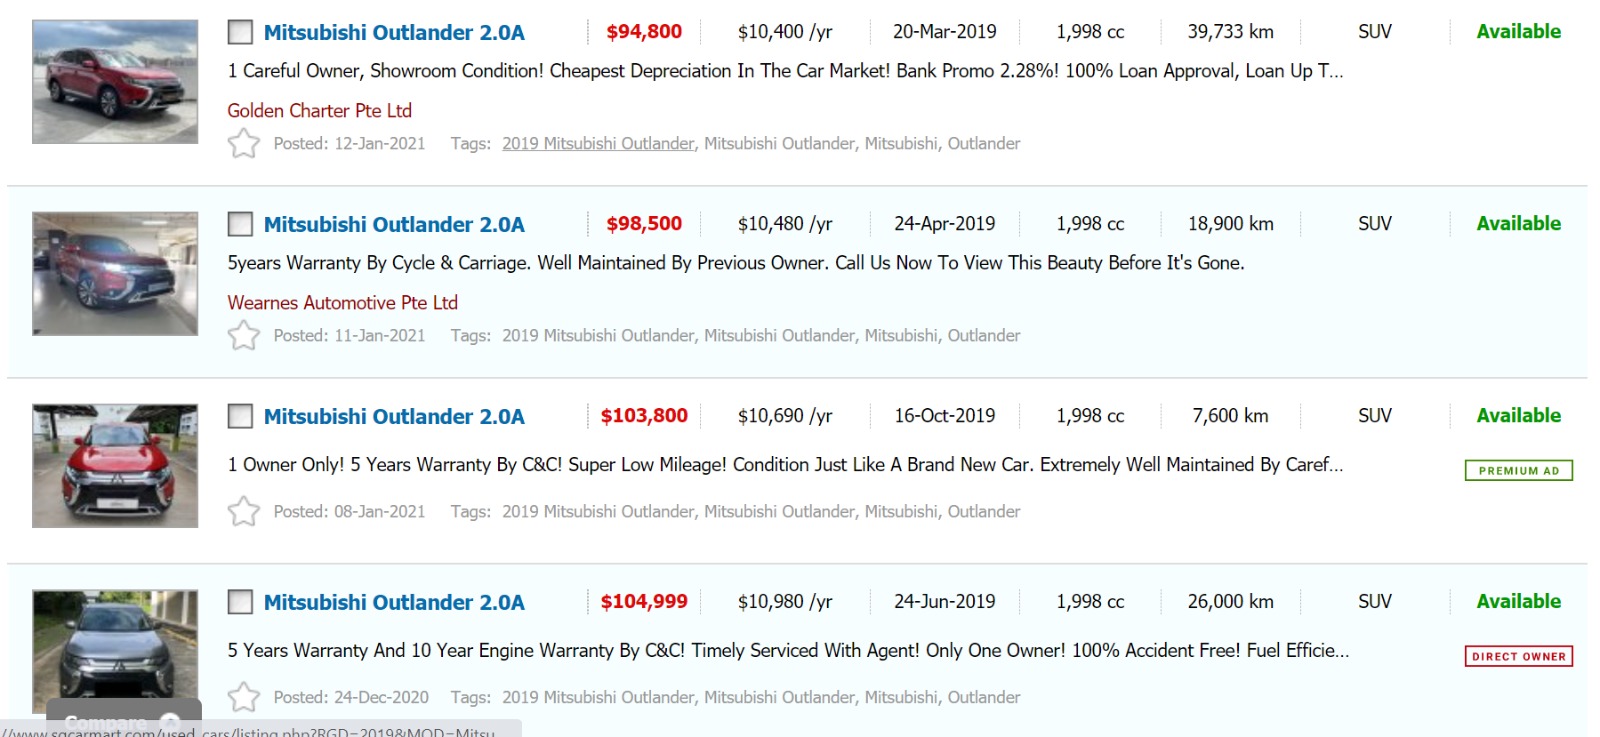
Task: Expand the Compare panel arrow icon
Action: (x=170, y=722)
